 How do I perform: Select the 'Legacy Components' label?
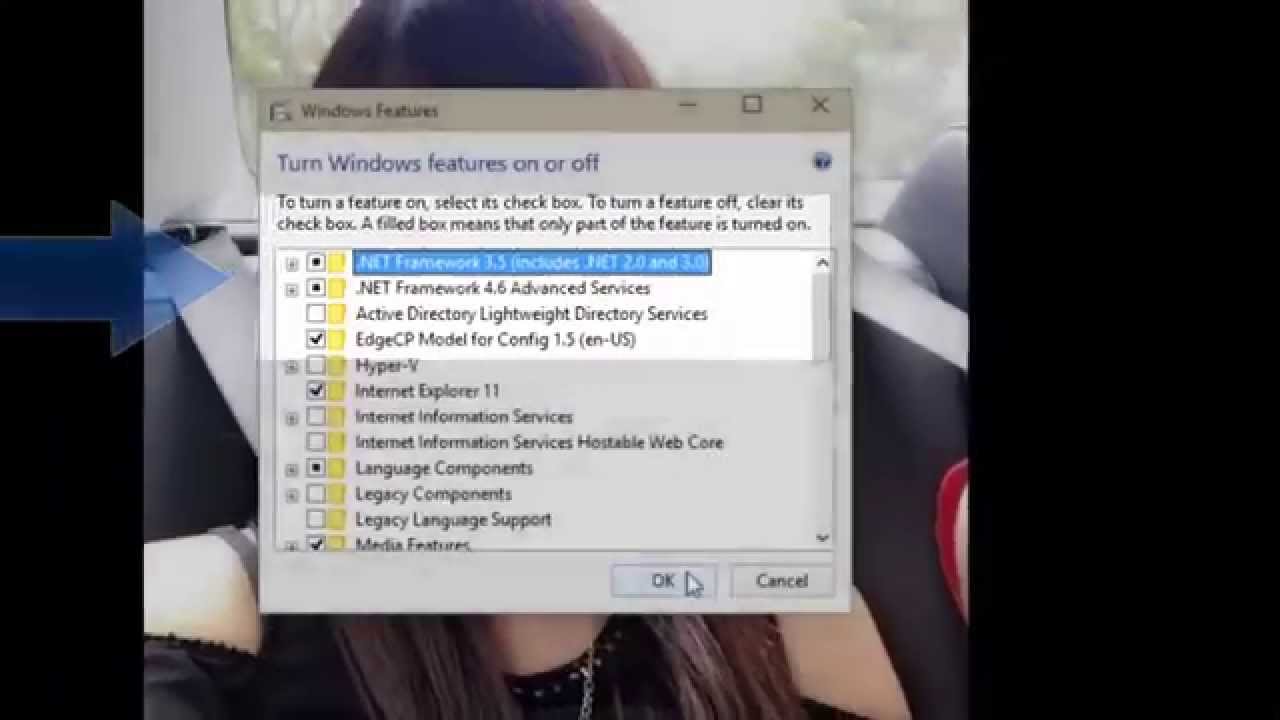tap(433, 494)
